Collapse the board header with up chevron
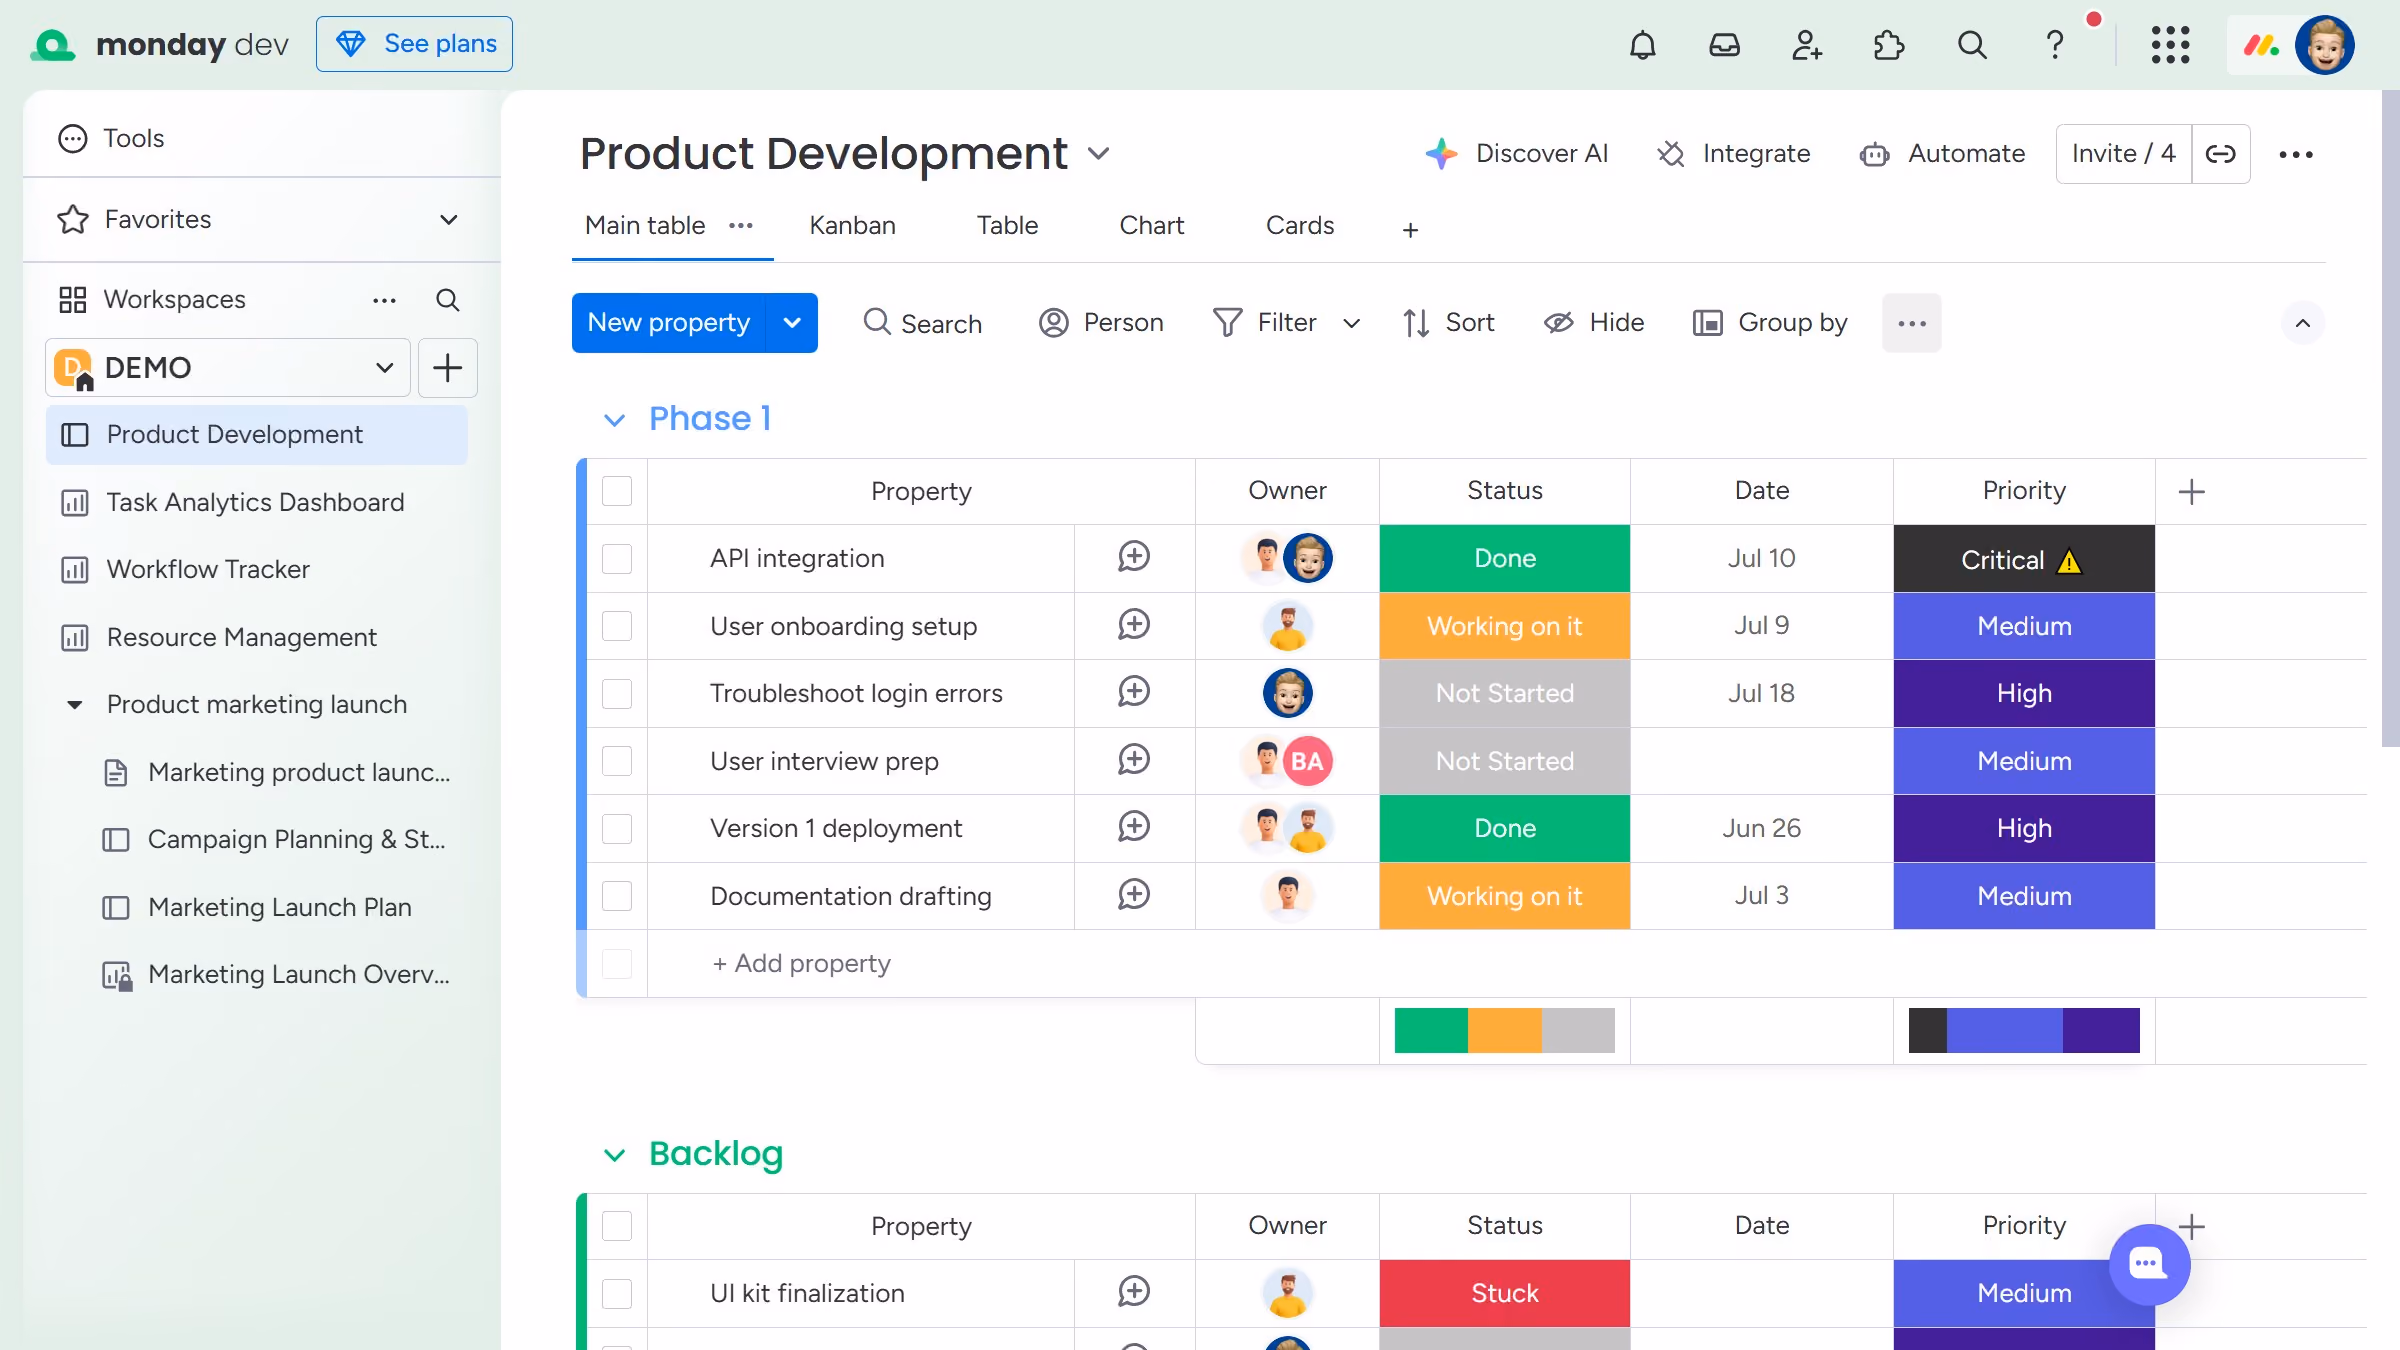 pyautogui.click(x=2302, y=323)
